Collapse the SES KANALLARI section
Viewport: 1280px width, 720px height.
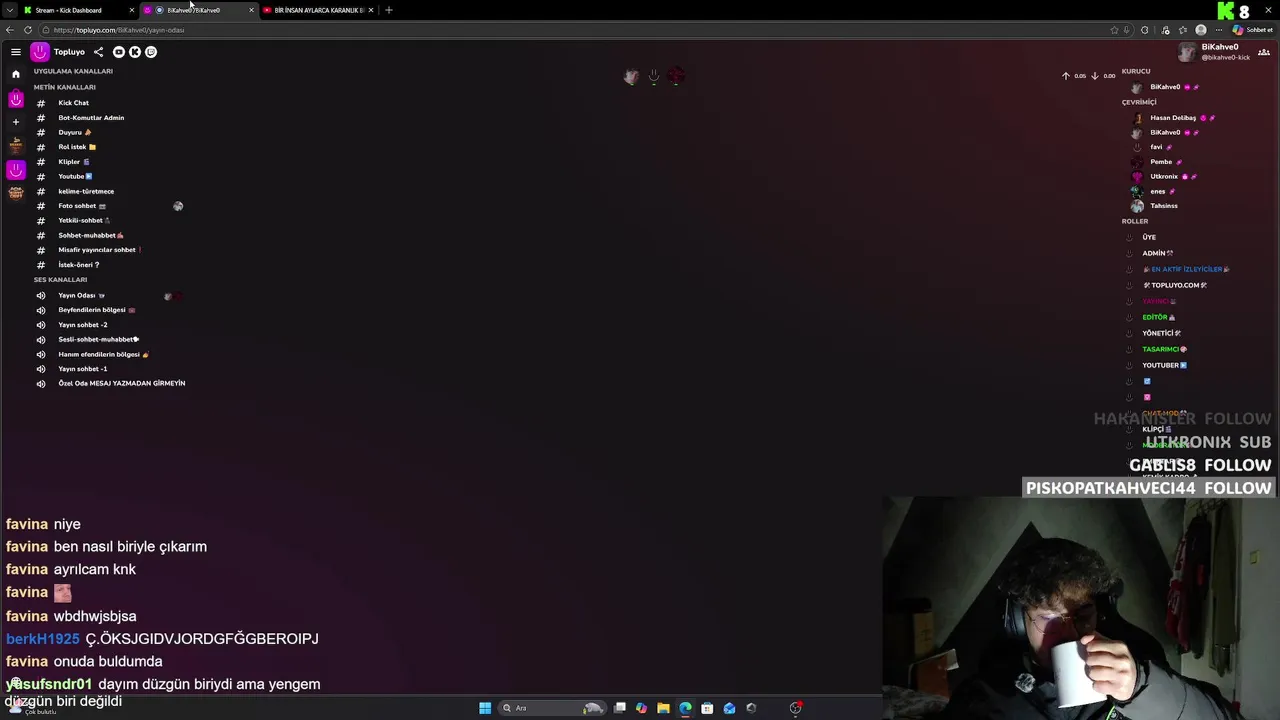[x=60, y=280]
